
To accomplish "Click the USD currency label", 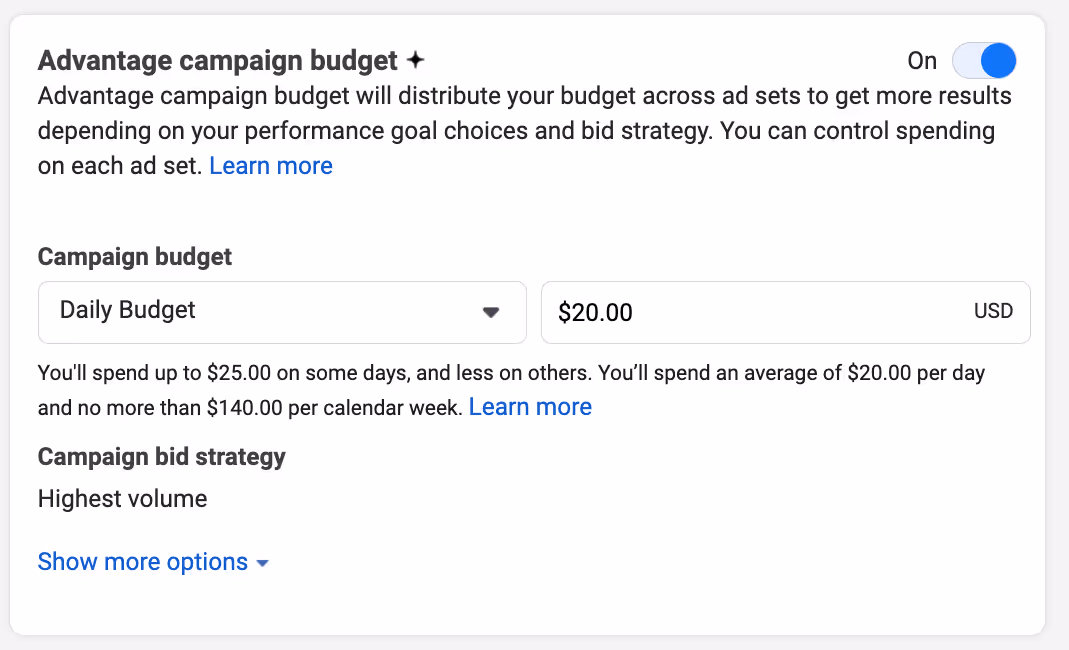I will pyautogui.click(x=993, y=311).
